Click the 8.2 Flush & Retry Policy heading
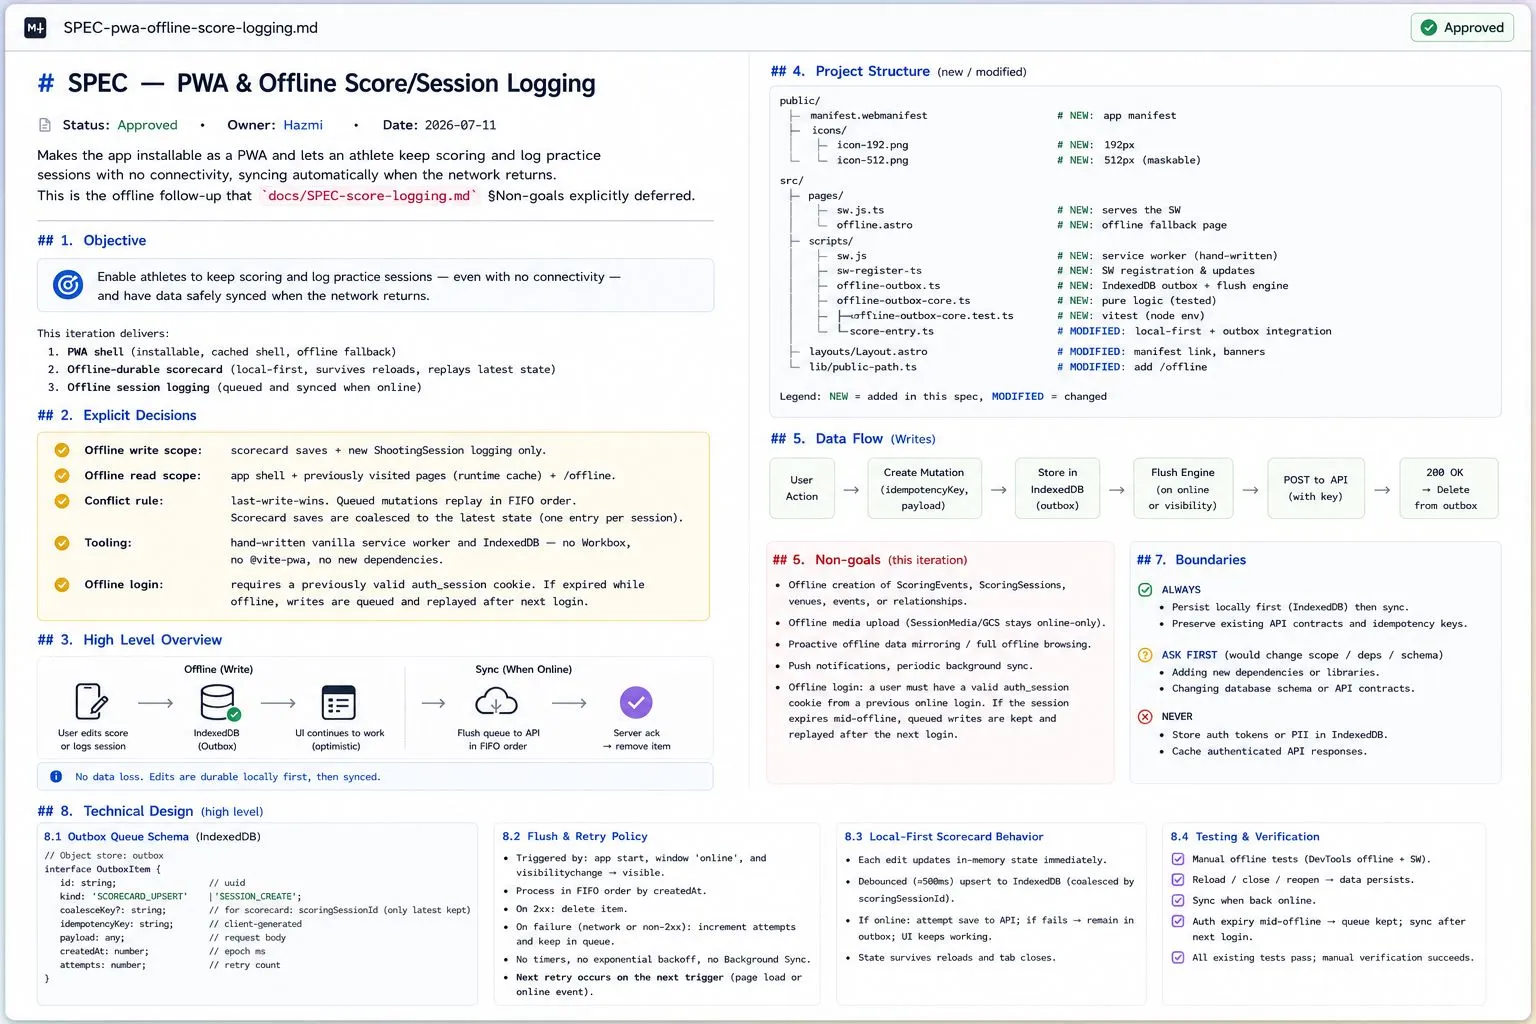 [x=575, y=836]
